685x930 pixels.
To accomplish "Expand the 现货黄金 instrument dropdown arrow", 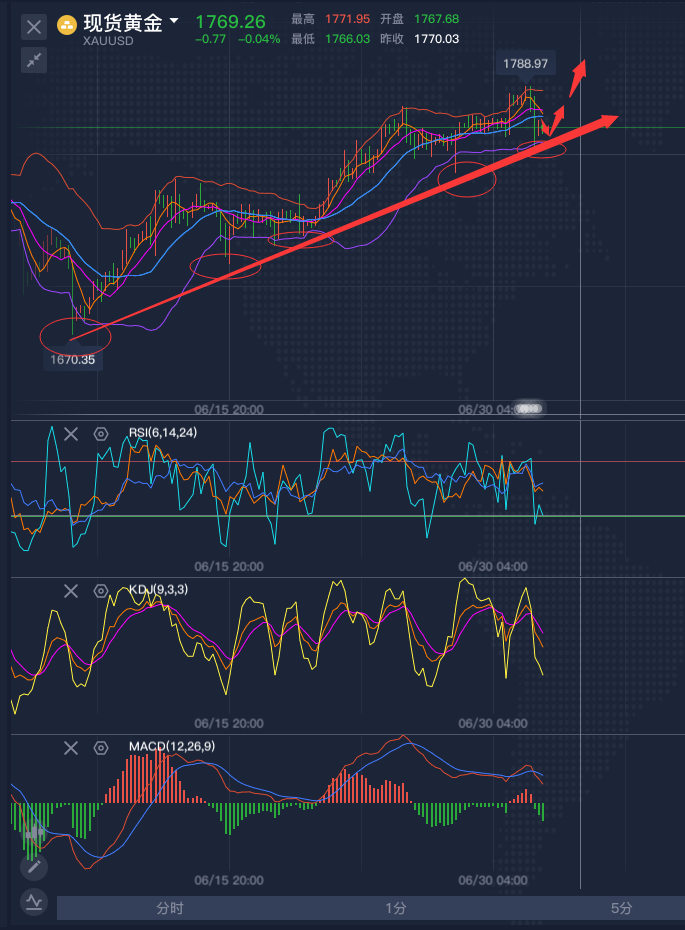I will coord(175,21).
